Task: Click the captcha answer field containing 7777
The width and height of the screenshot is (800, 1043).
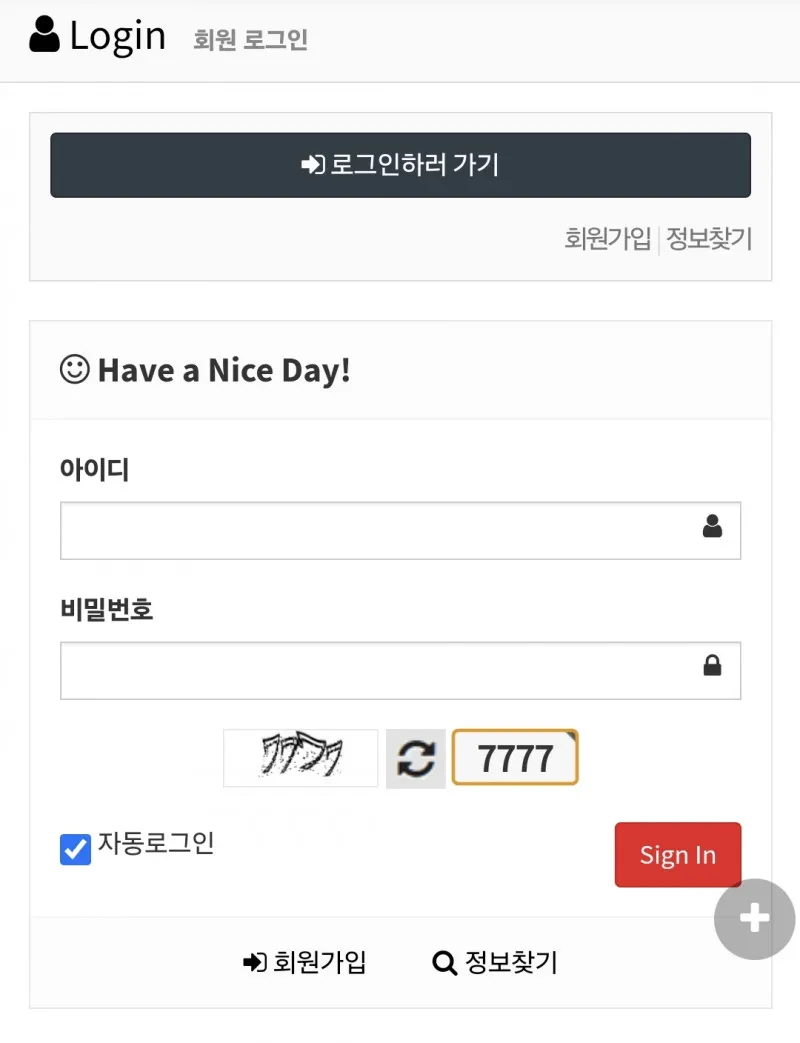Action: (x=515, y=758)
